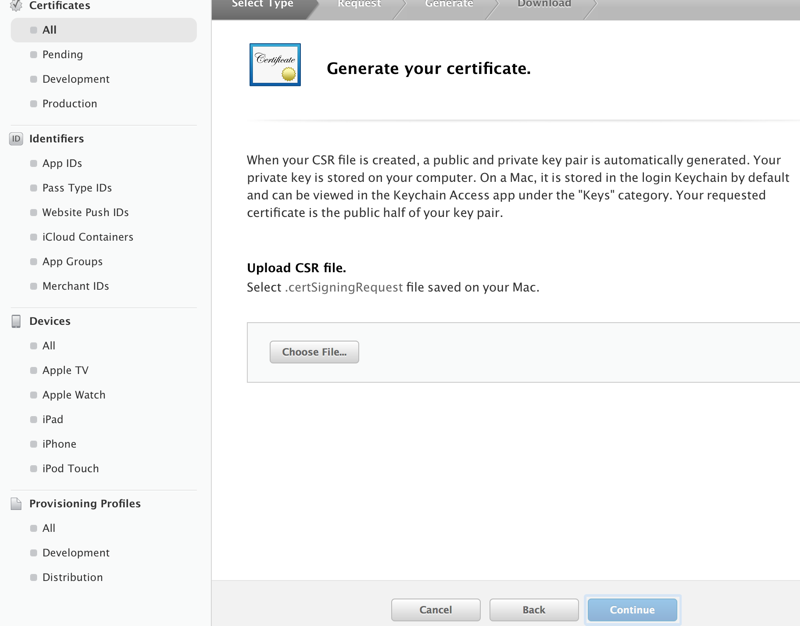Click the Certificates section icon
The image size is (800, 626).
click(16, 6)
